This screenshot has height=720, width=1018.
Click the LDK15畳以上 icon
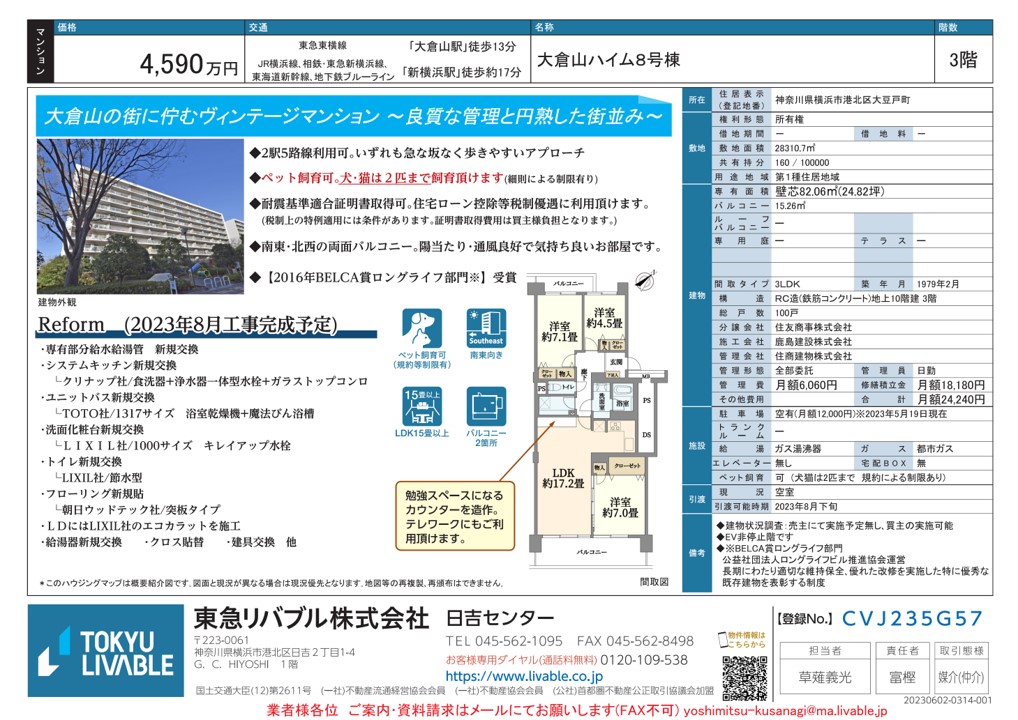click(x=421, y=408)
